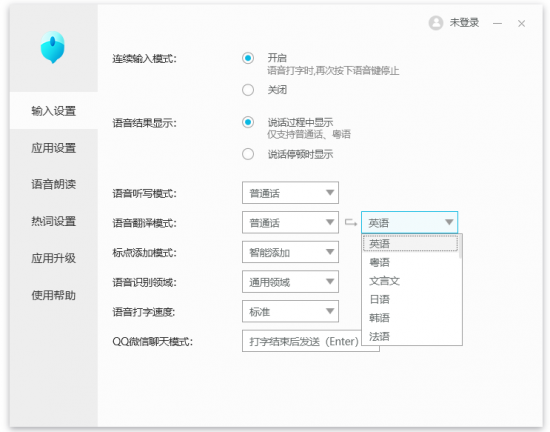550x432 pixels.
Task: Switch to the 应用设置 tab
Action: point(54,148)
